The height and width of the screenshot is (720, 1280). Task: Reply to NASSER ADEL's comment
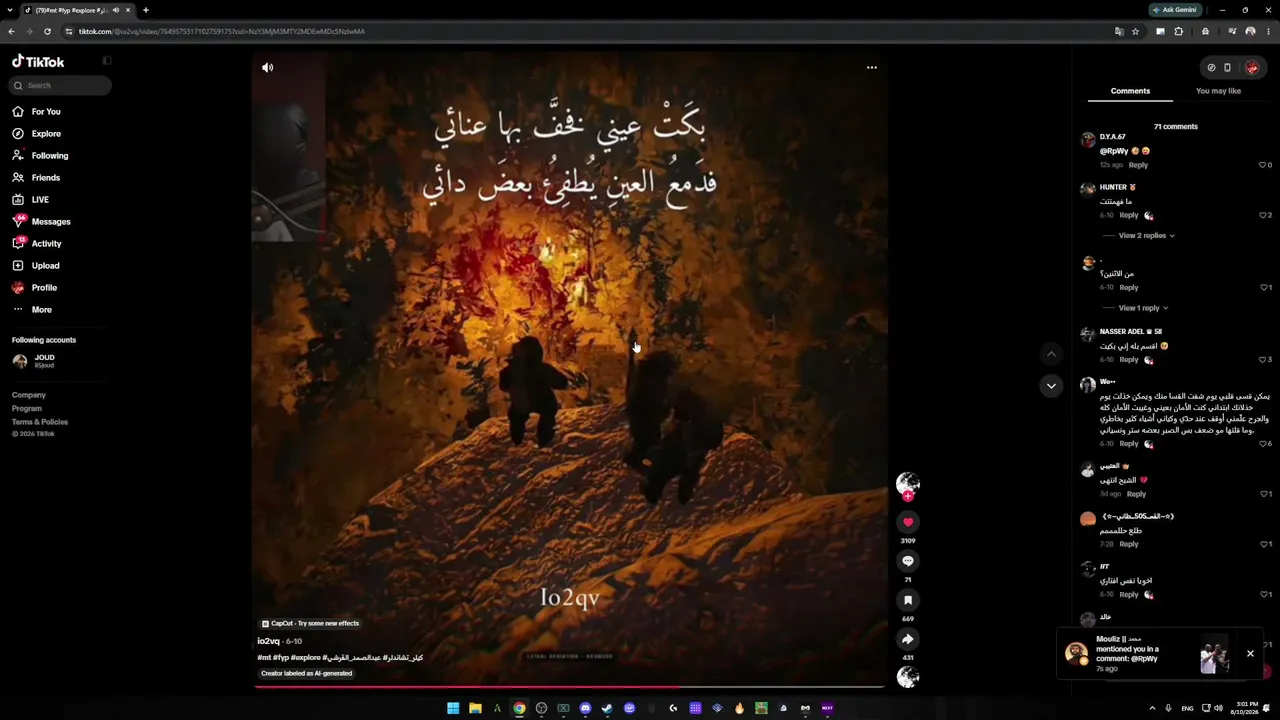tap(1129, 360)
